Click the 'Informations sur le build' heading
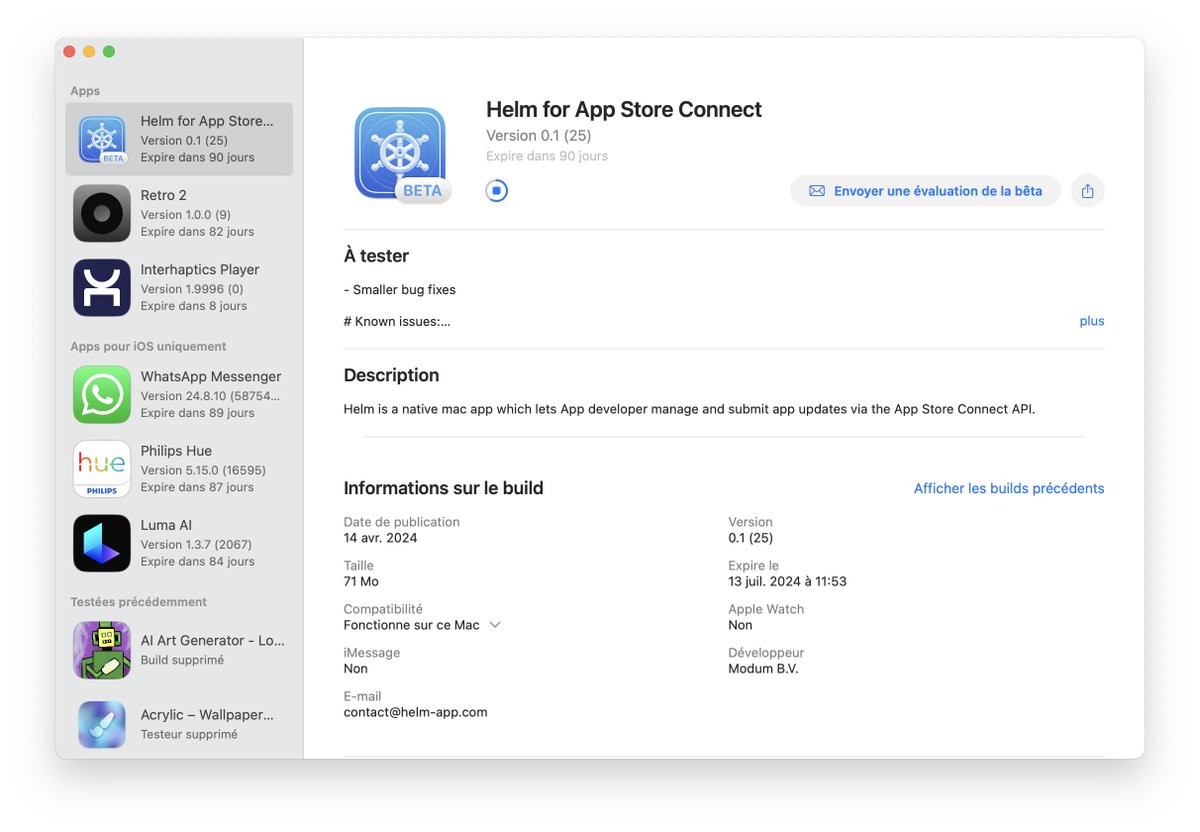 444,488
